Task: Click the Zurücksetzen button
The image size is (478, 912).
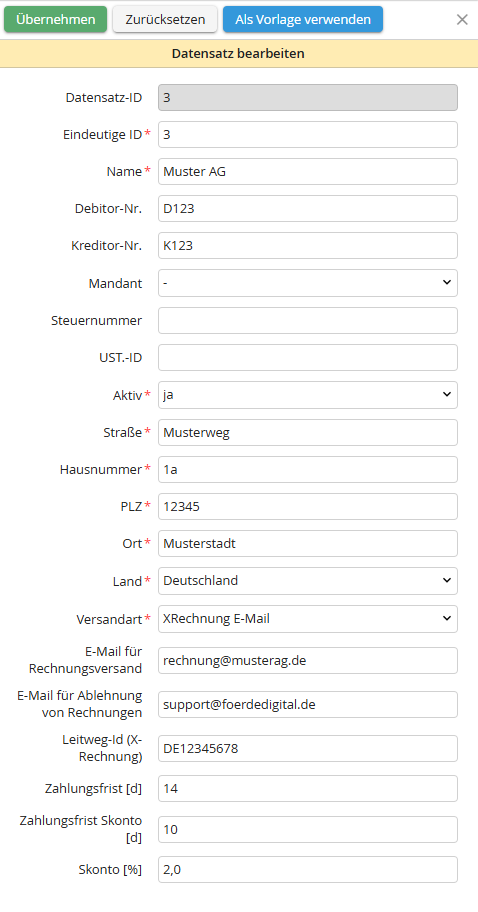Action: pyautogui.click(x=165, y=19)
